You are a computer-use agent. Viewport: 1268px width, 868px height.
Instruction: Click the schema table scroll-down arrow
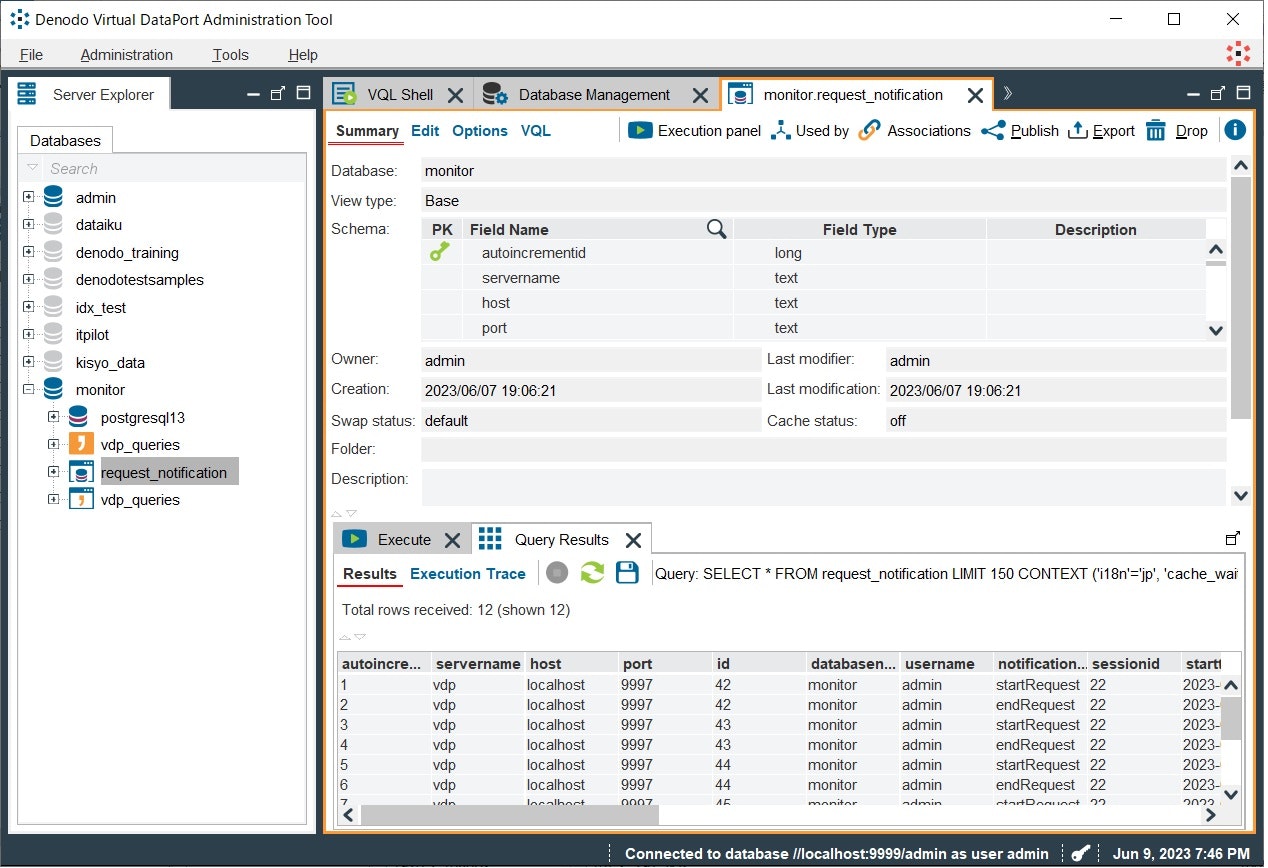tap(1216, 330)
